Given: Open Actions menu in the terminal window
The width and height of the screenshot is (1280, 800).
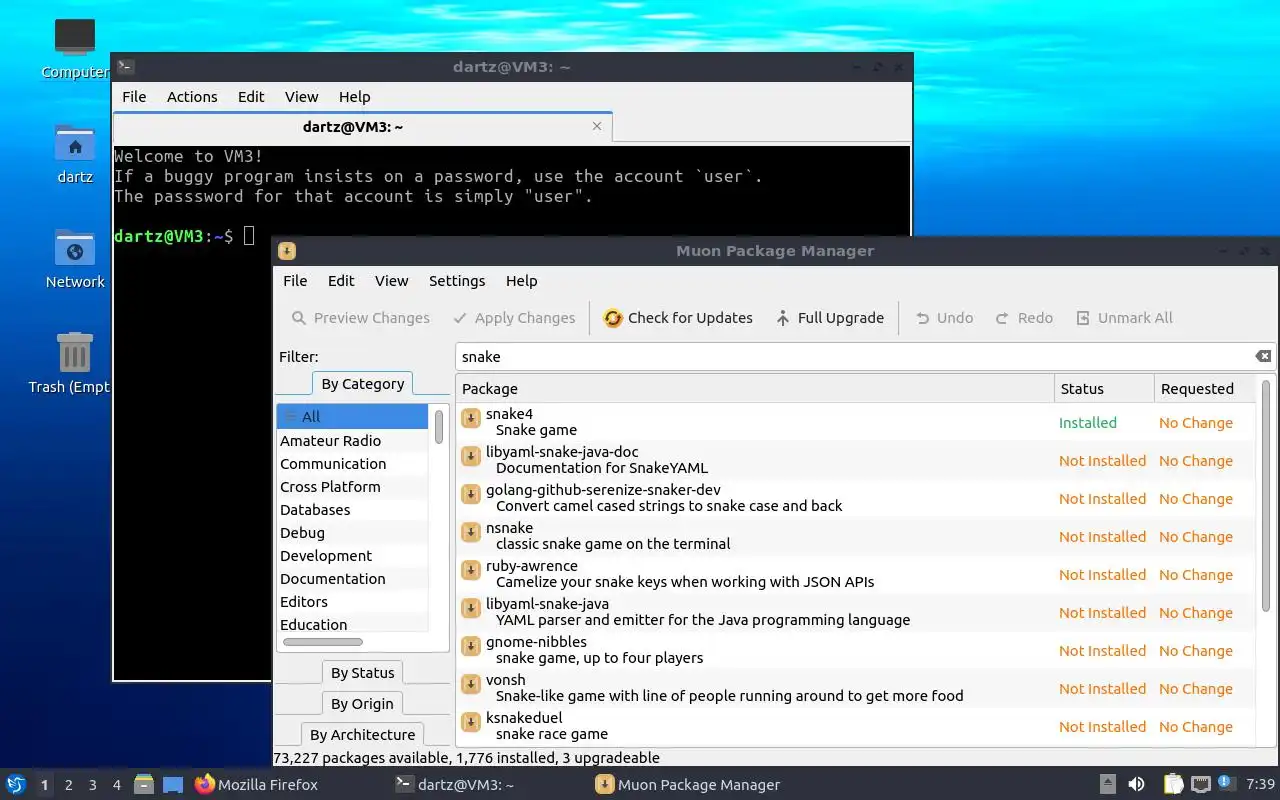Looking at the screenshot, I should coord(192,97).
